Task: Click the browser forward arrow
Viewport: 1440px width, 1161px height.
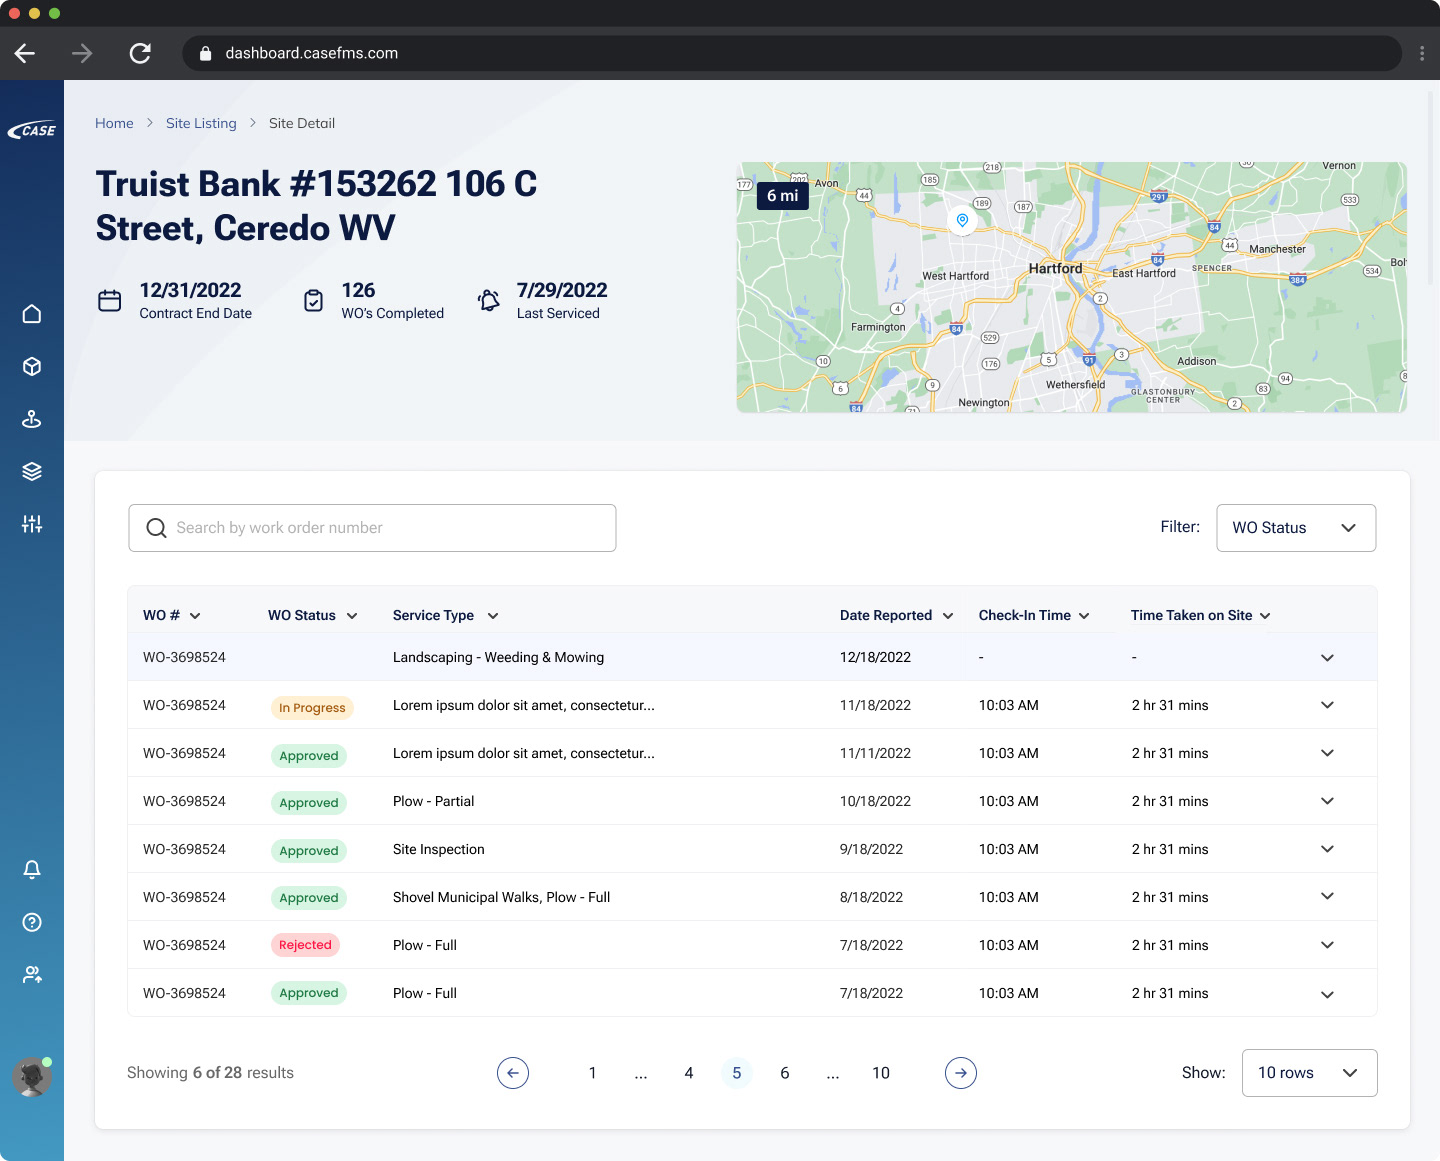Action: click(82, 53)
